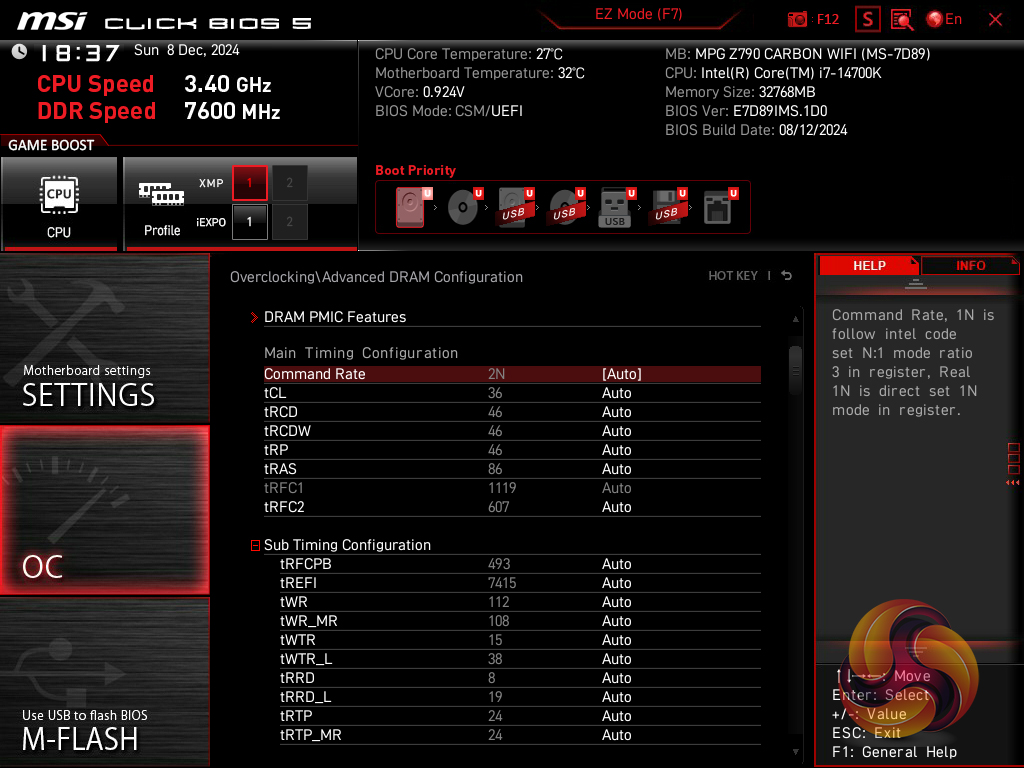Screen dimensions: 1024x768
Task: Switch to the HELP tab
Action: 869,265
